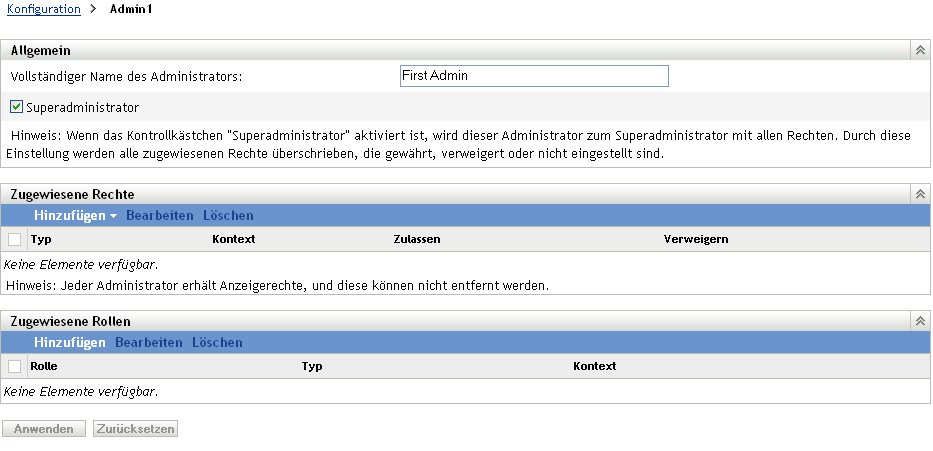Go back via the Konfiguration breadcrumb link
Screen dimensions: 933x451
[x=43, y=8]
